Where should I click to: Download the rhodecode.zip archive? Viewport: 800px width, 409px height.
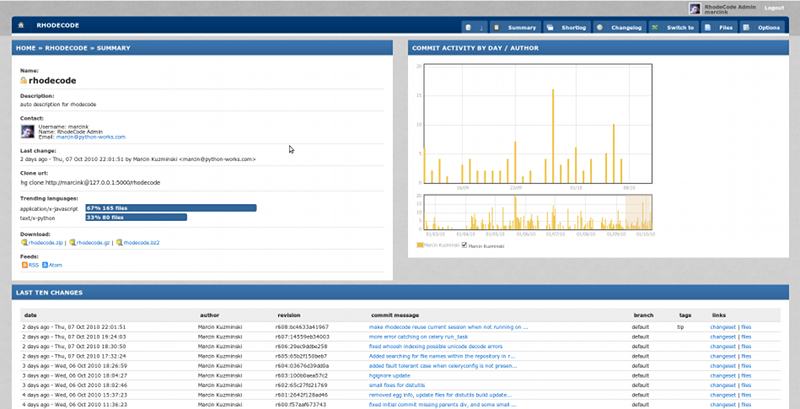(x=45, y=242)
